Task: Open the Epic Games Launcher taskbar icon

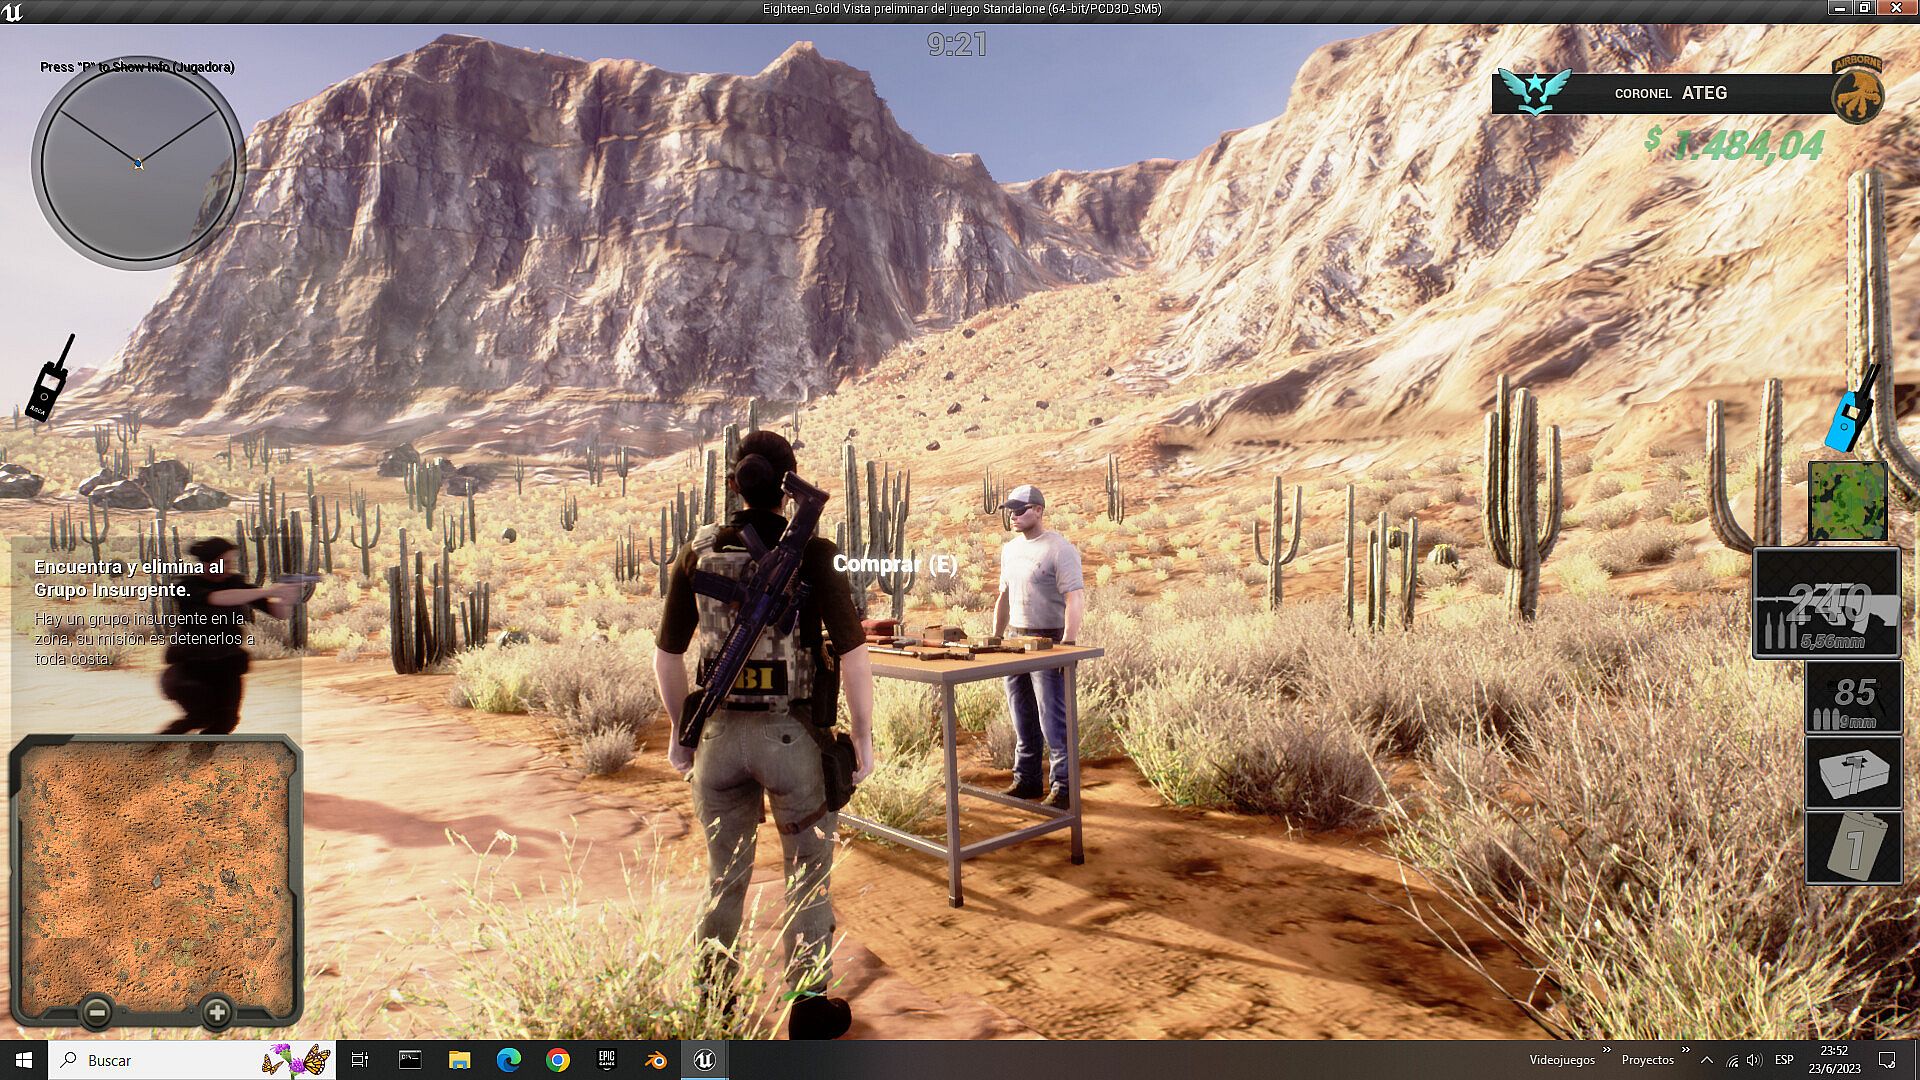Action: click(606, 1060)
